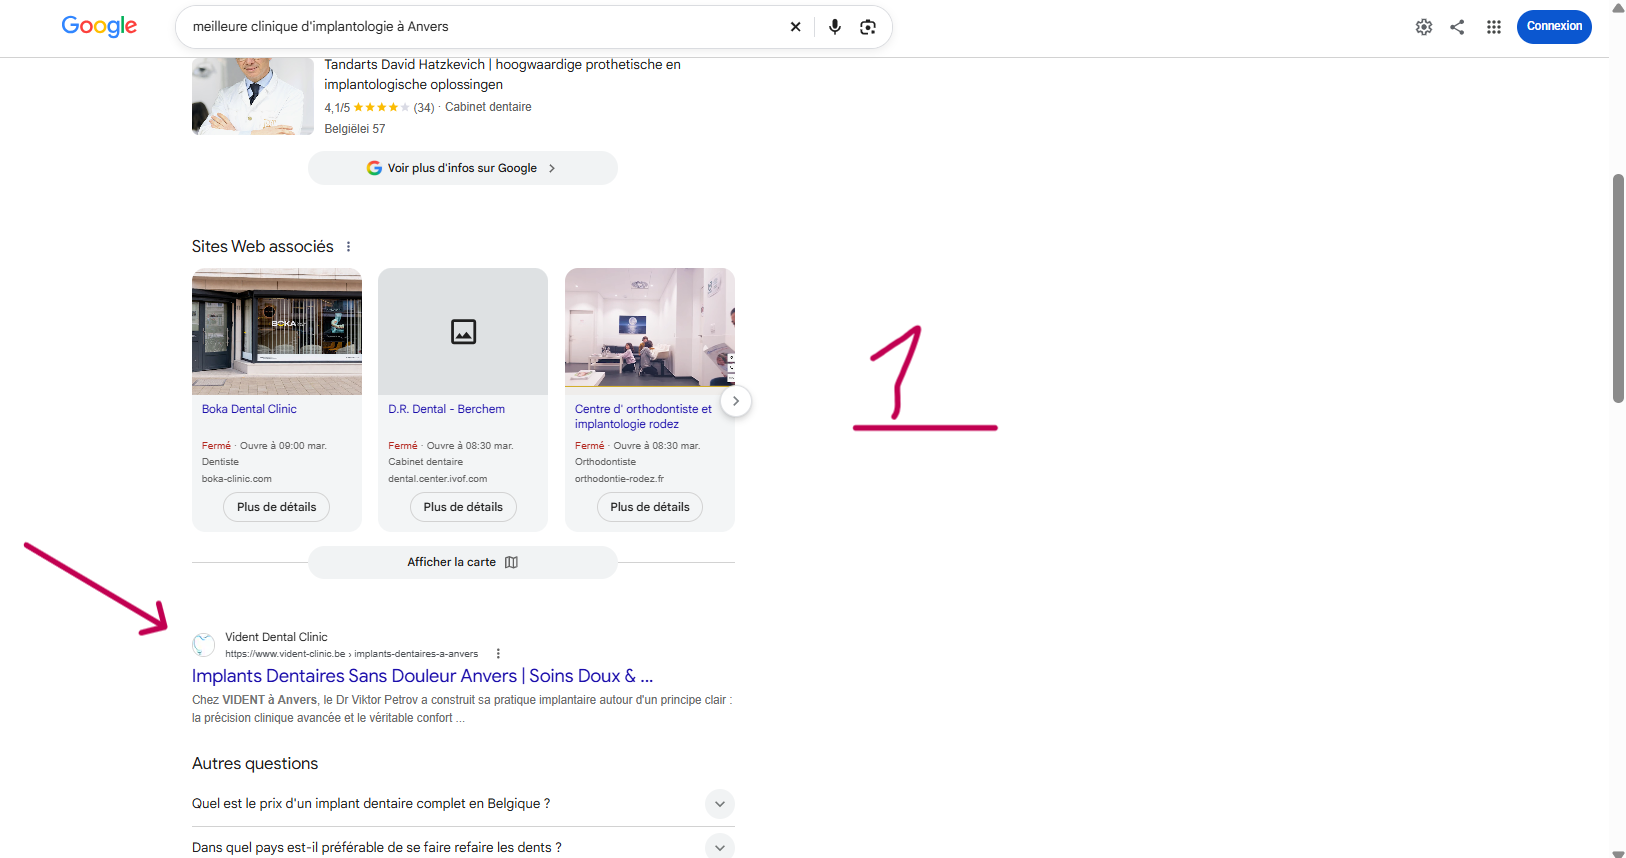Viewport: 1626px width, 858px height.
Task: Open the Tandarts David Hatzkevich listing title
Action: 502,74
